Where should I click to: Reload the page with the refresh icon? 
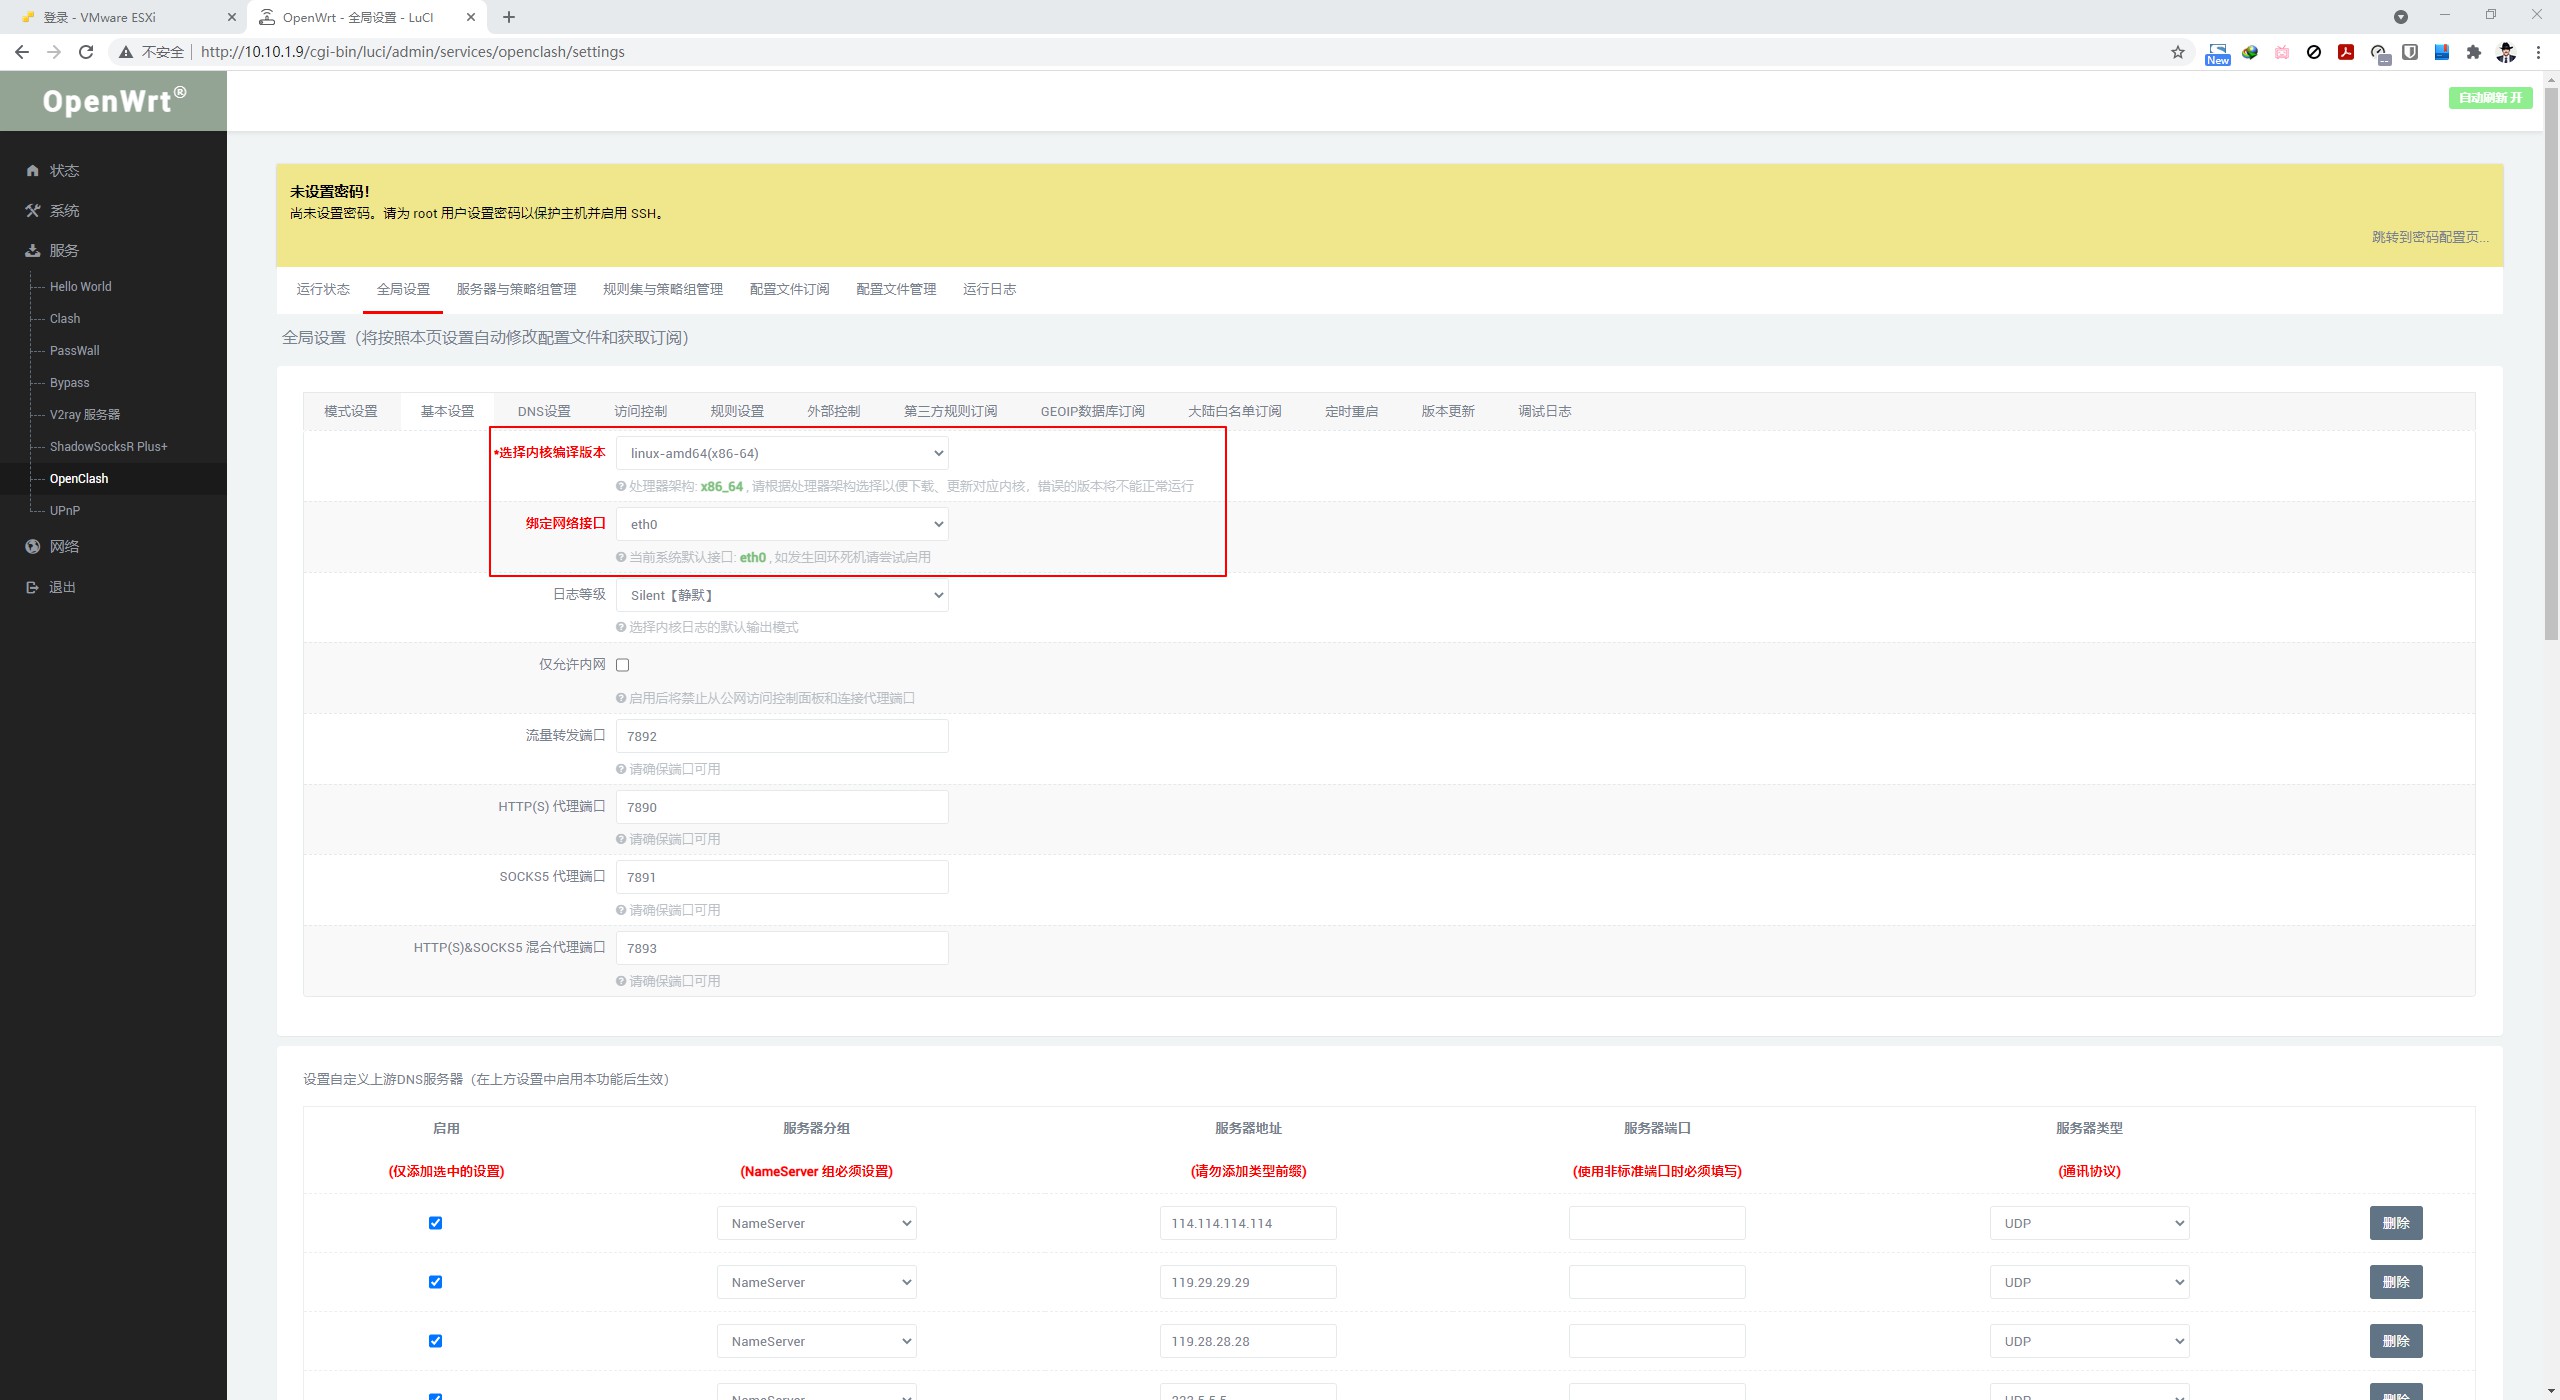pos(86,52)
